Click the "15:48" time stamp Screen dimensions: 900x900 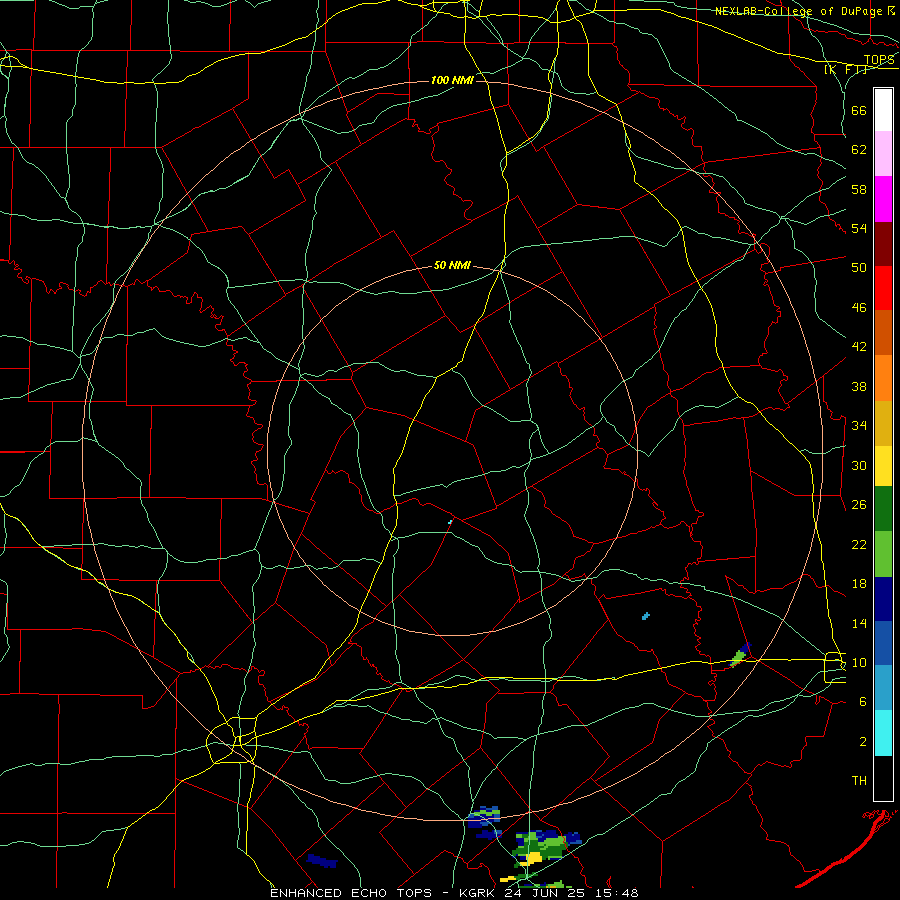tap(617, 893)
